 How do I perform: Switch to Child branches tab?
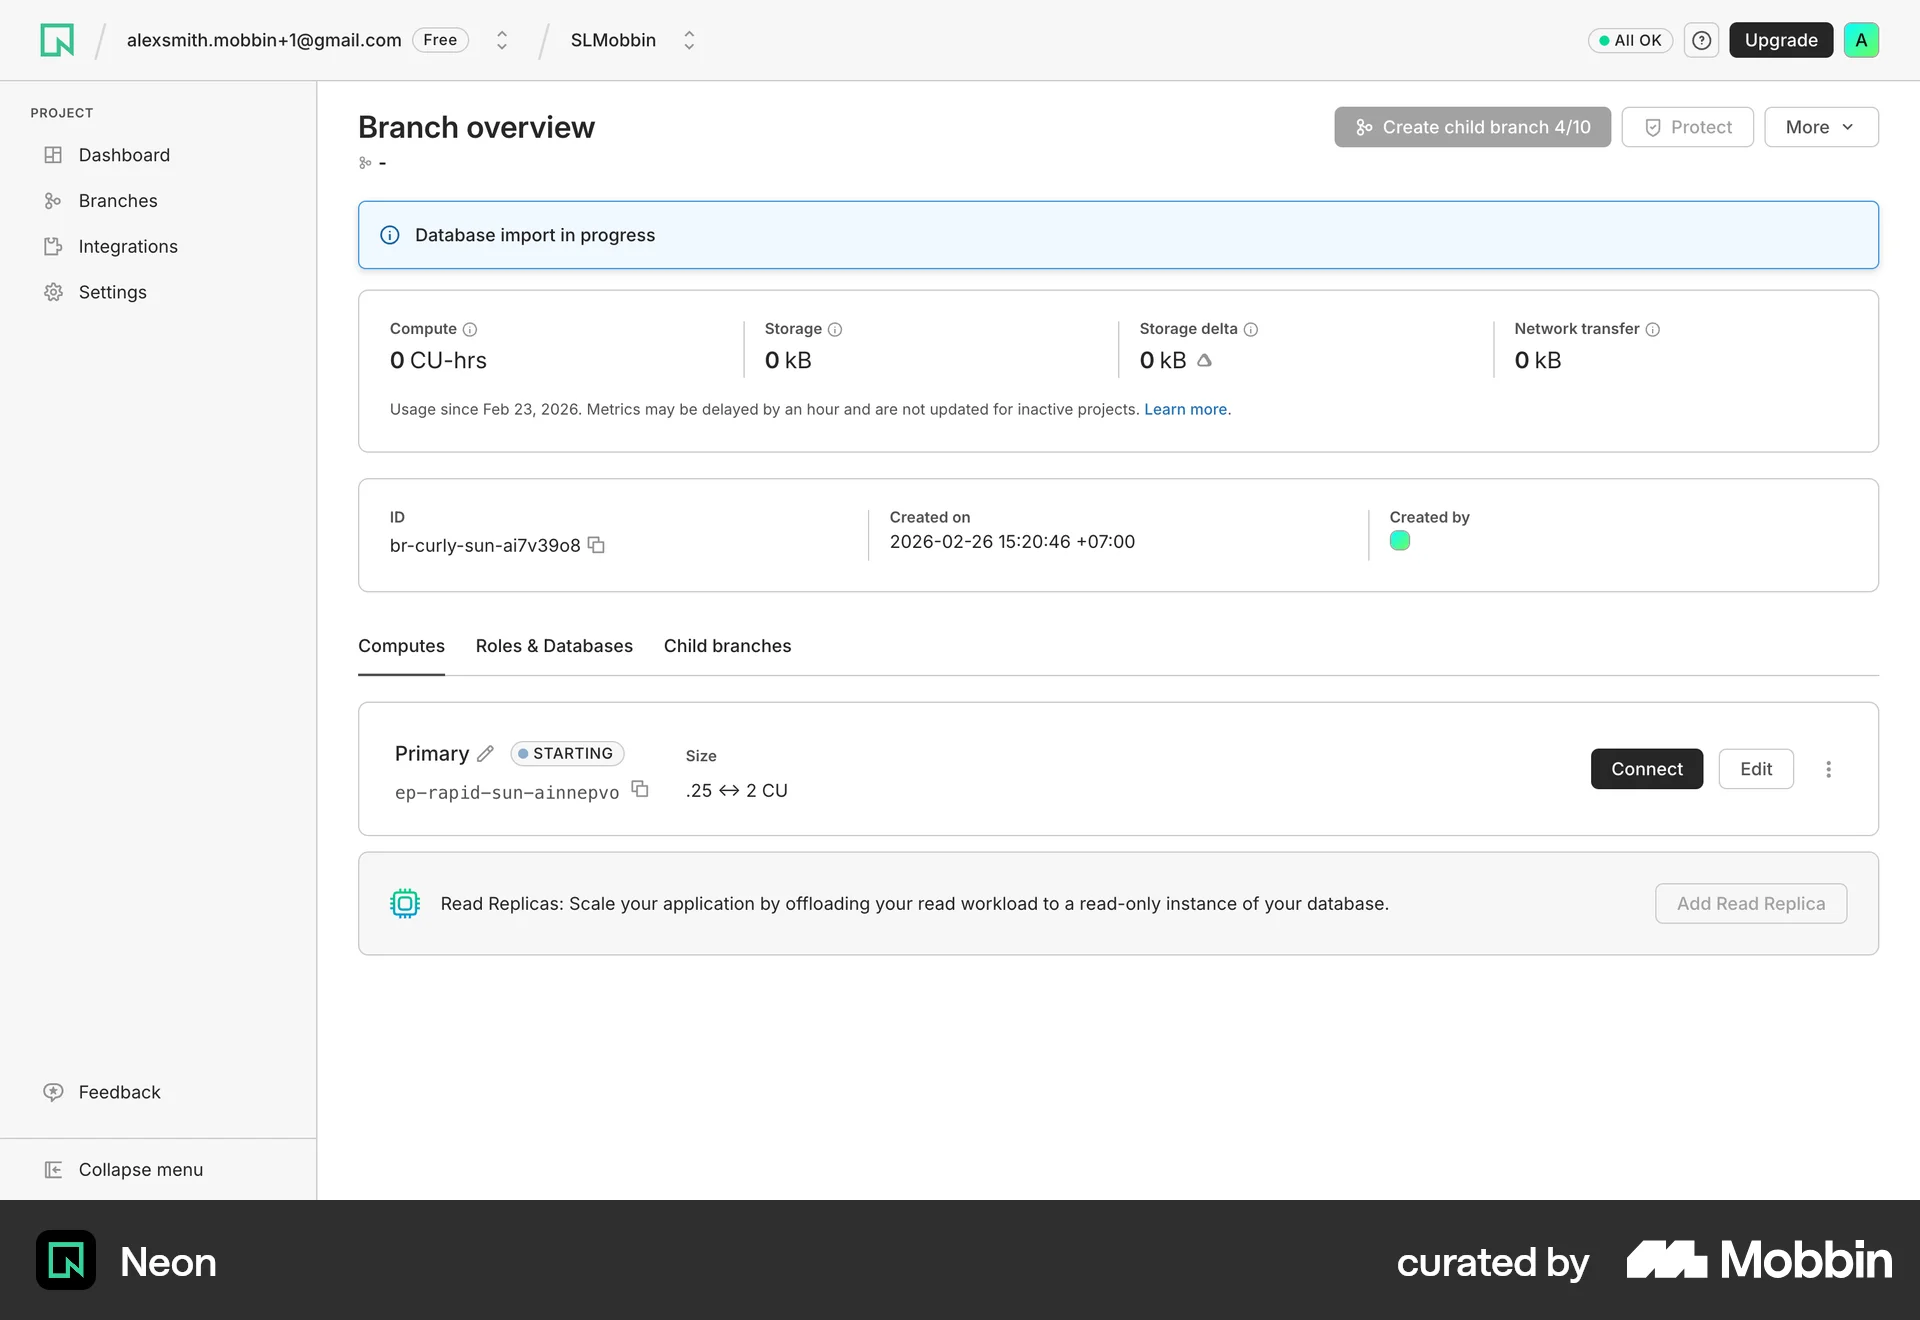click(x=727, y=646)
